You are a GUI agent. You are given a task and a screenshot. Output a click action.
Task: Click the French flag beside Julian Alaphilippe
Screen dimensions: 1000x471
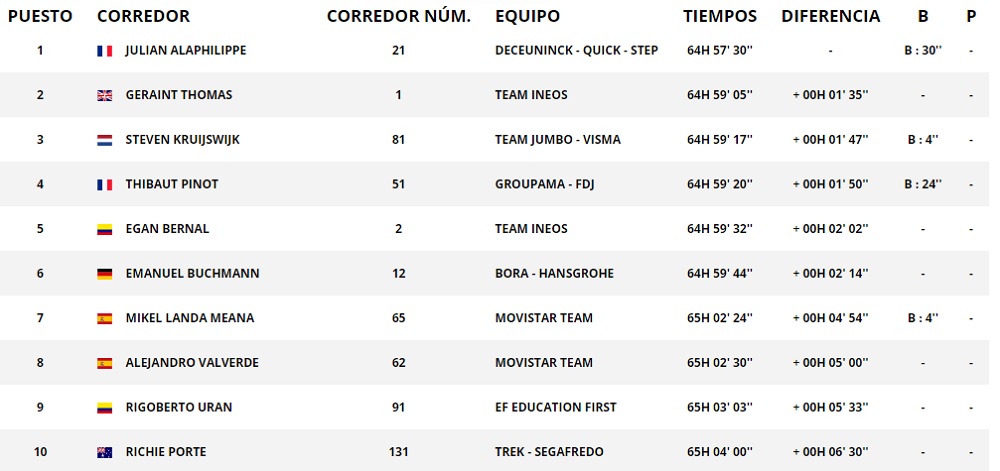pos(104,51)
